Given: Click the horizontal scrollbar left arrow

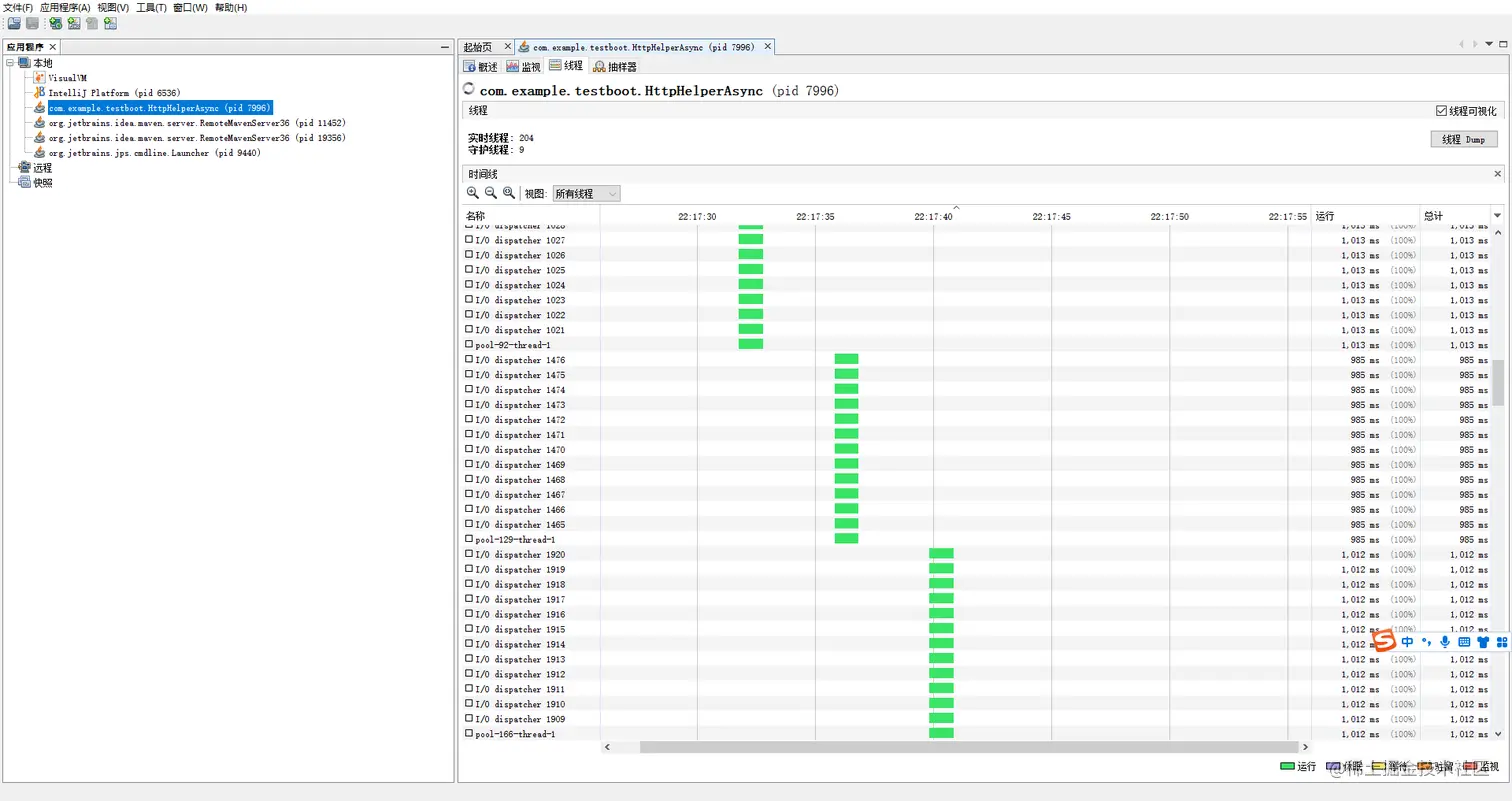Looking at the screenshot, I should pos(607,747).
